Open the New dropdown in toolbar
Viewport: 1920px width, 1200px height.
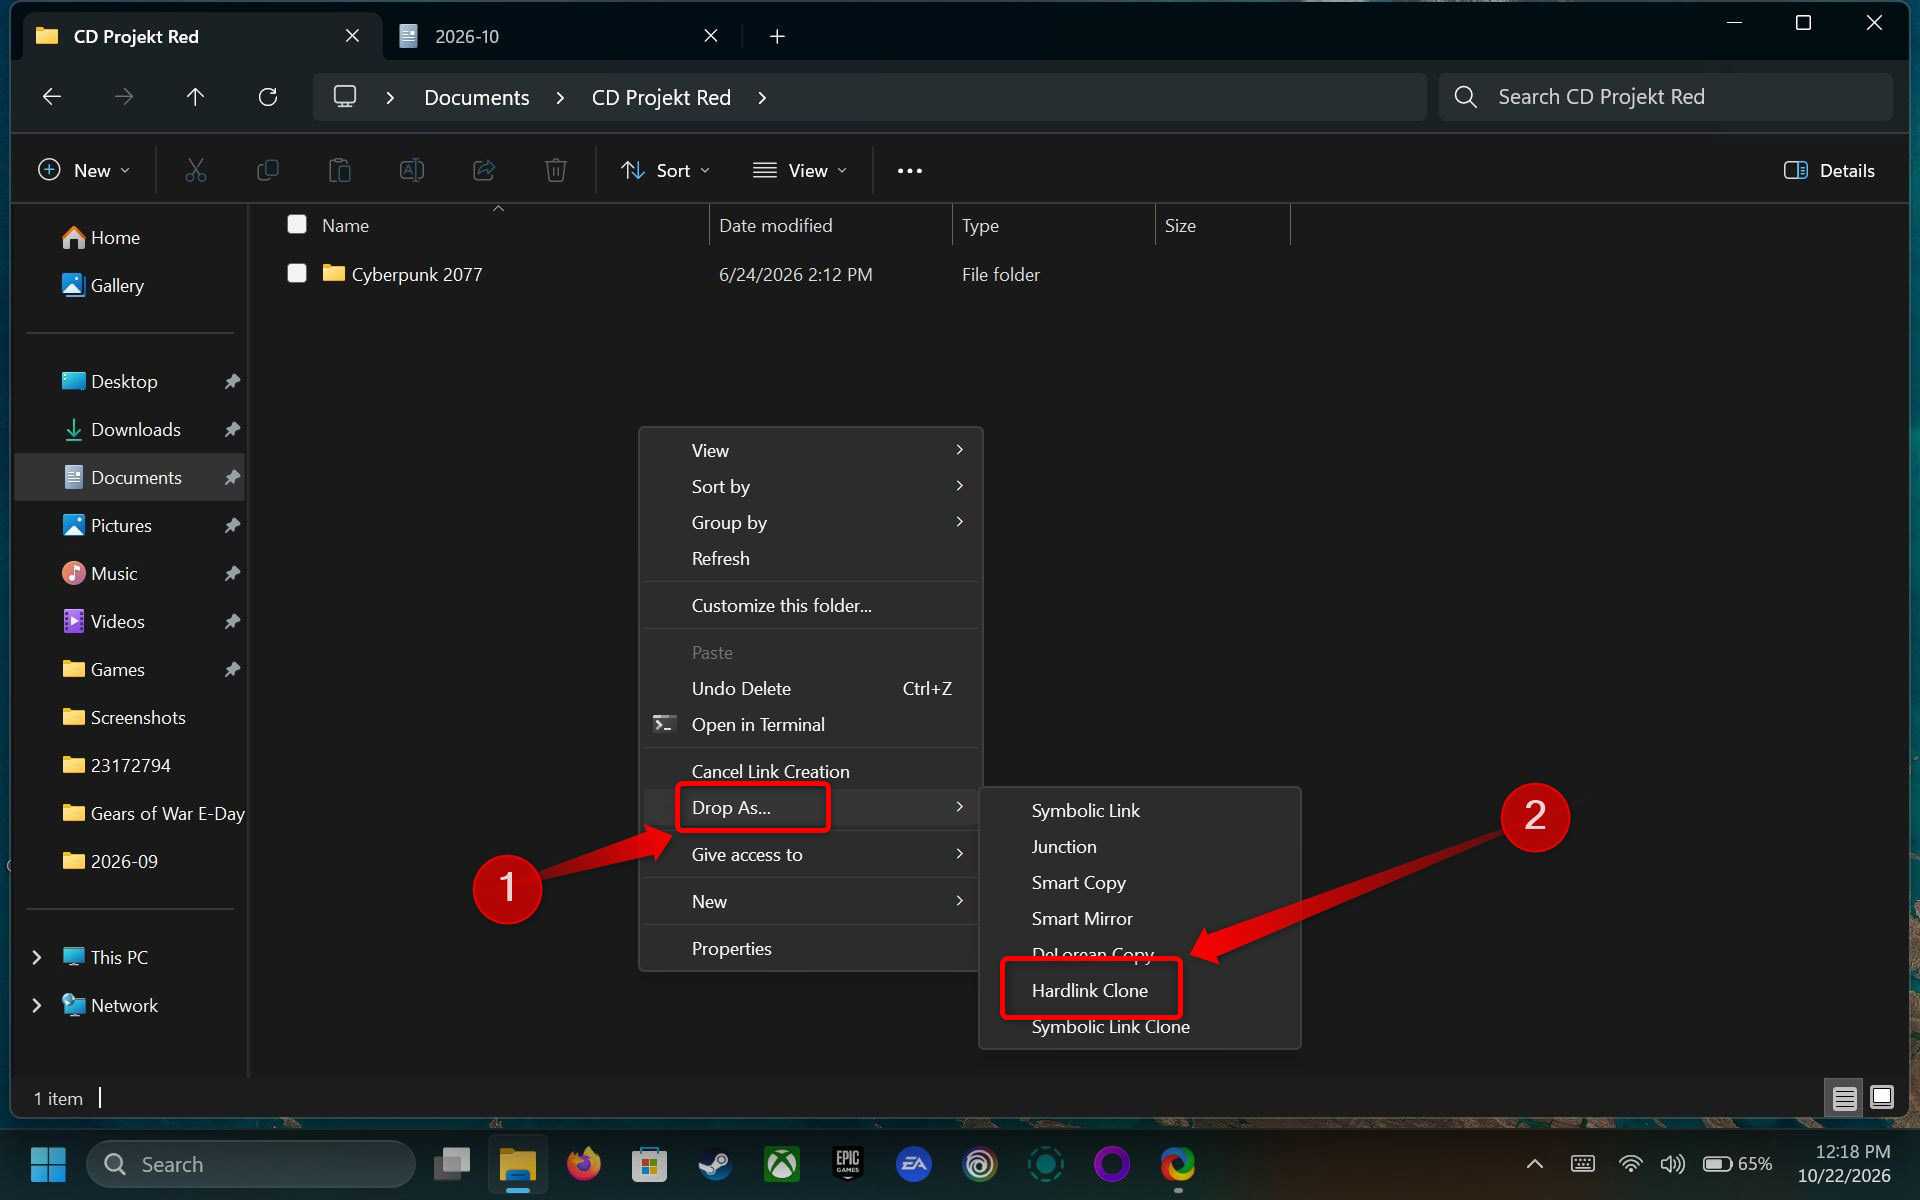point(84,171)
